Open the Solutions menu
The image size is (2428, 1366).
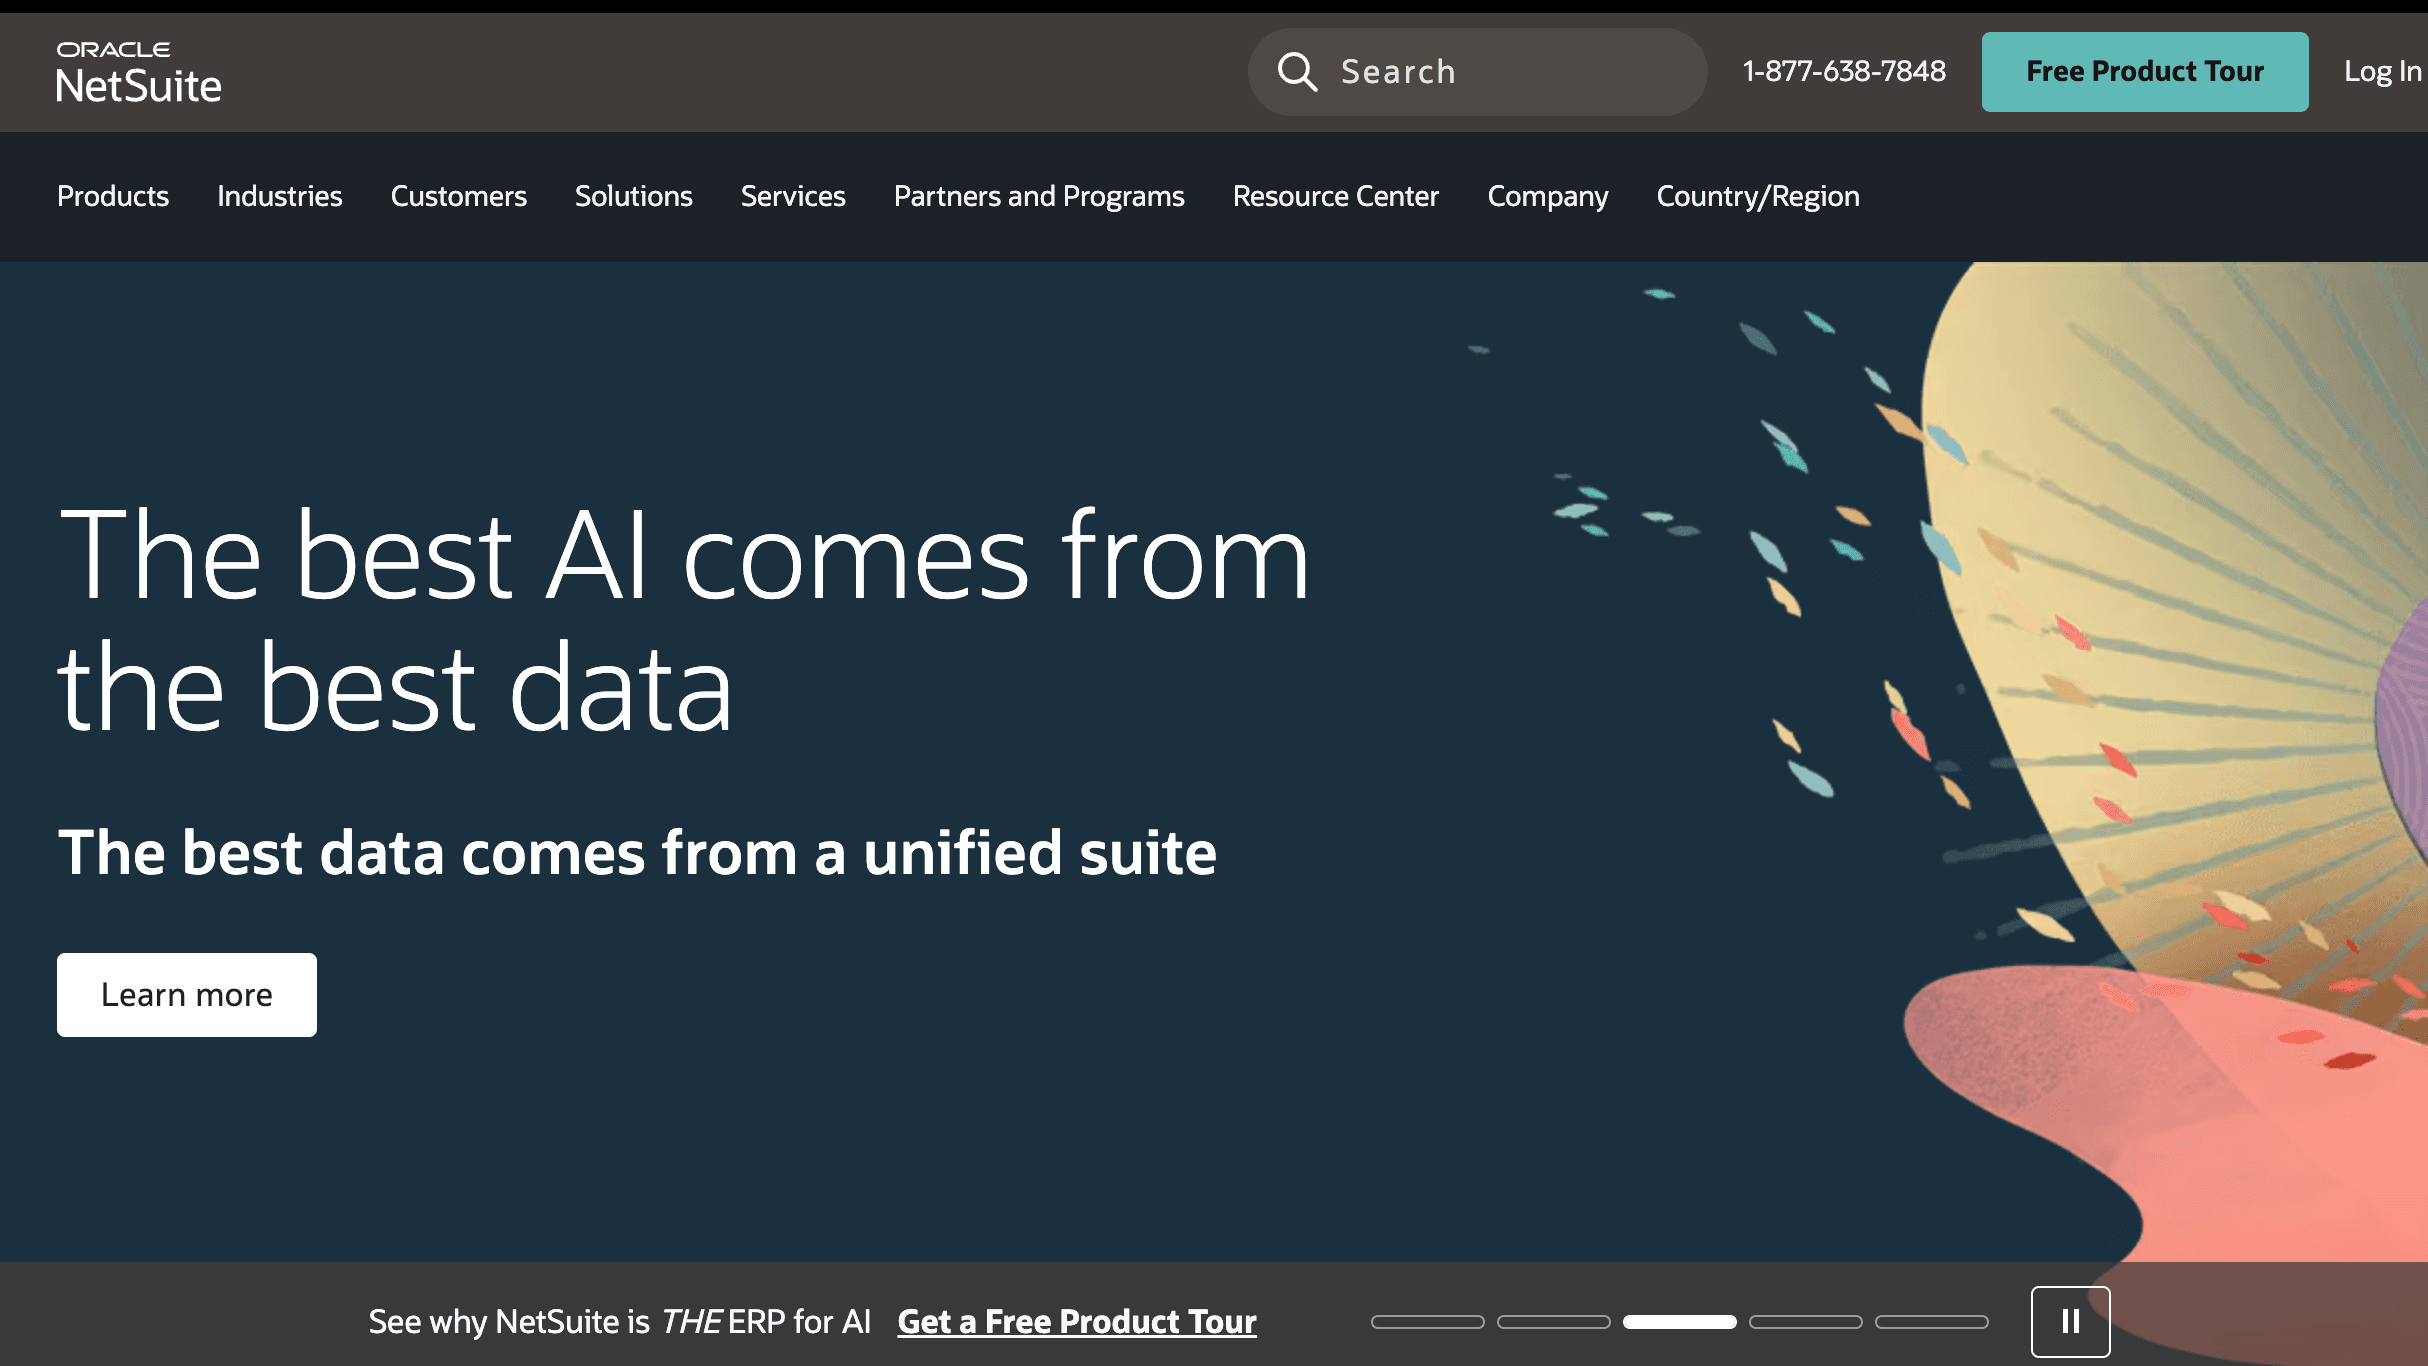click(x=634, y=196)
